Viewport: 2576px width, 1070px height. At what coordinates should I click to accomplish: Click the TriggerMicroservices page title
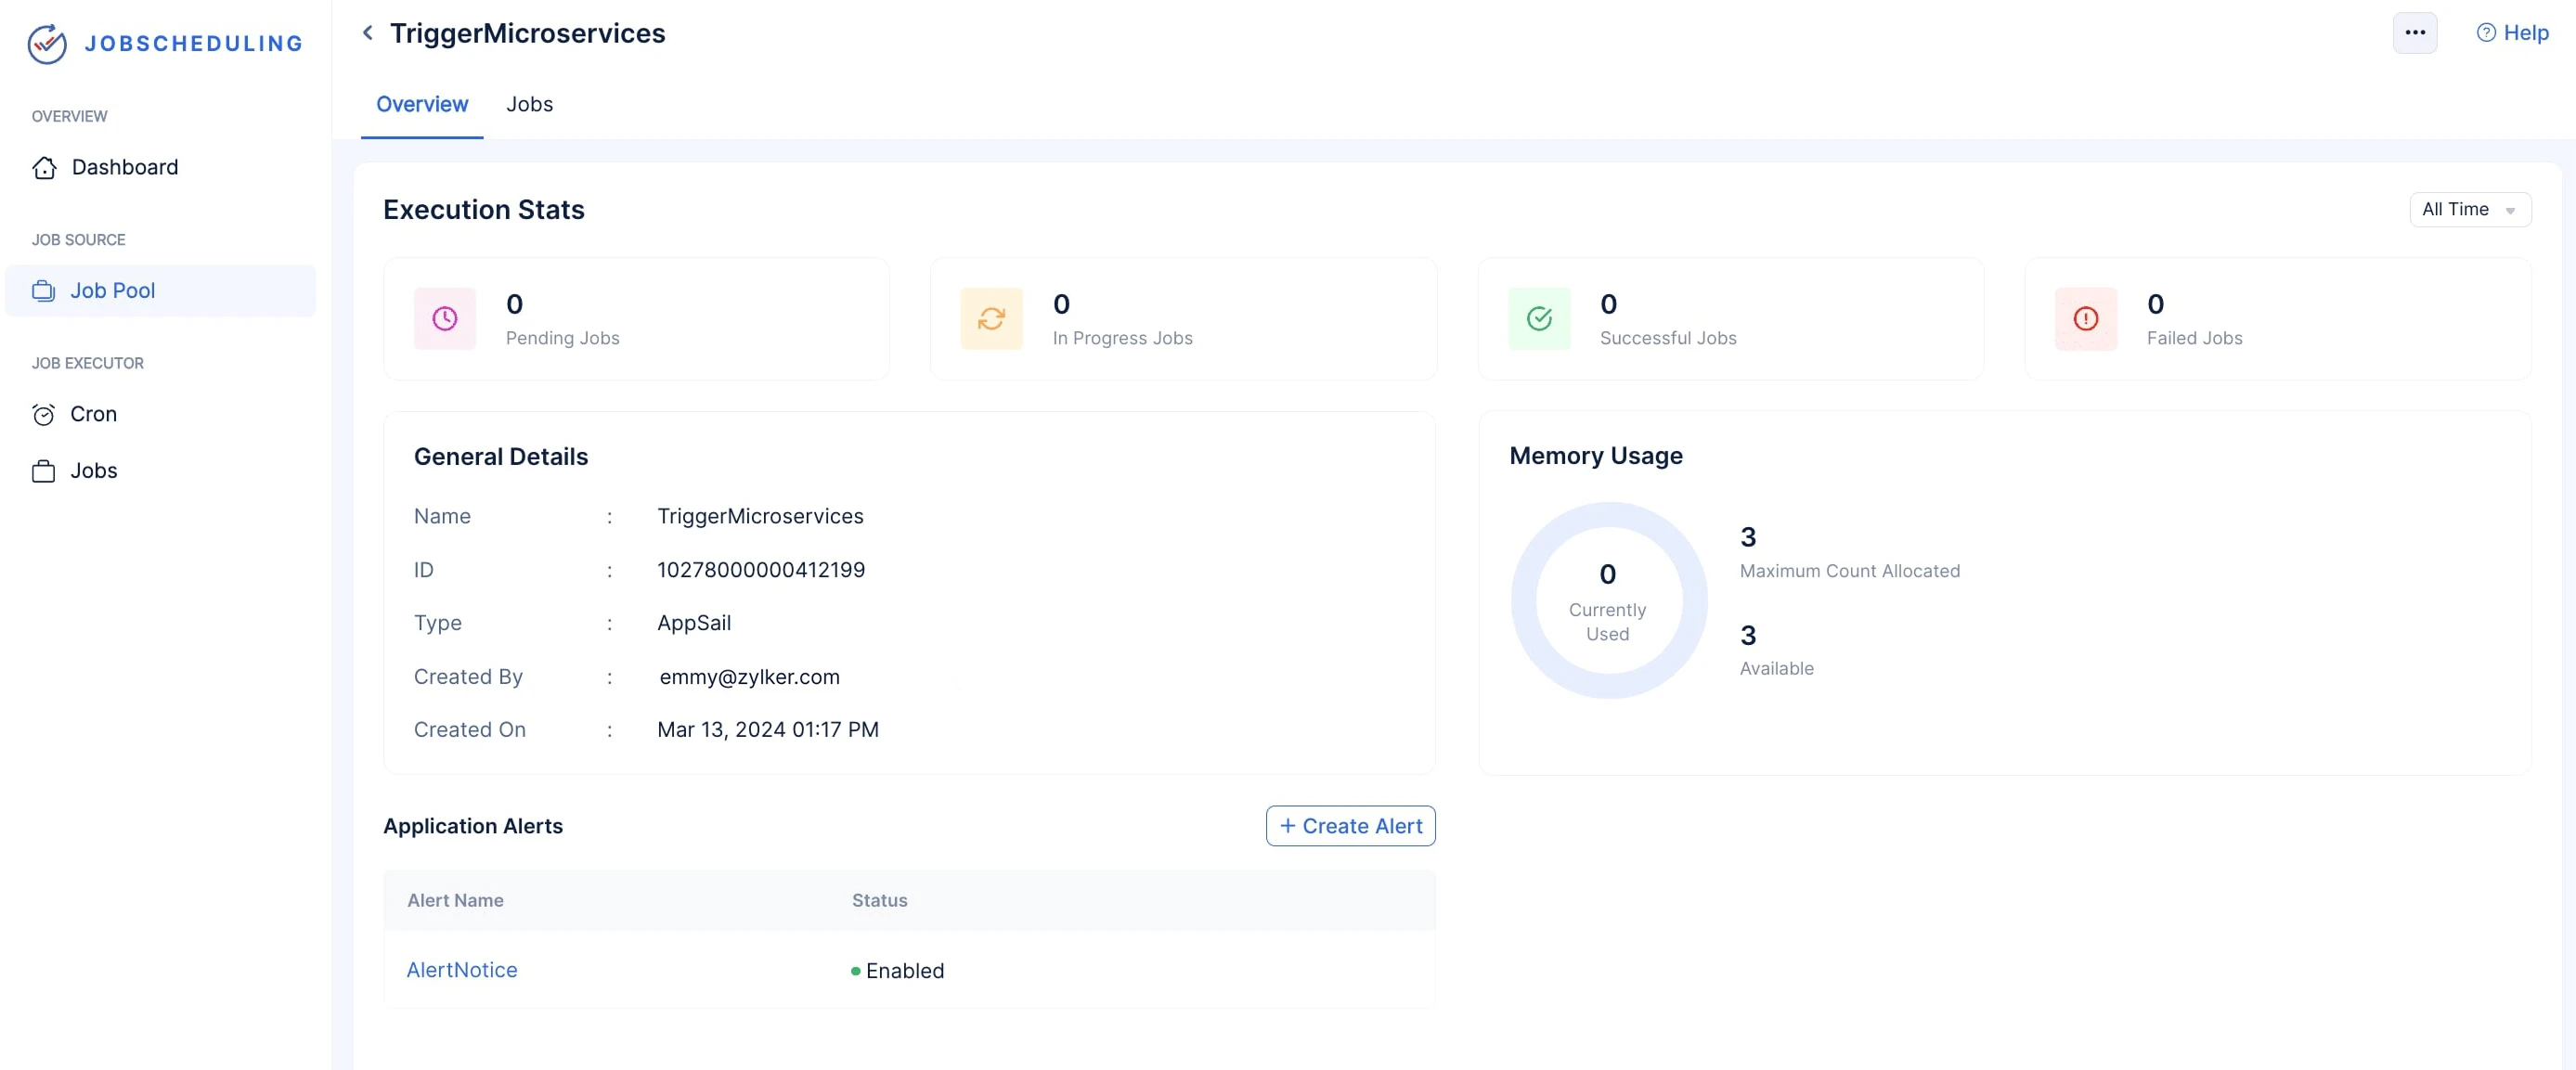[527, 33]
